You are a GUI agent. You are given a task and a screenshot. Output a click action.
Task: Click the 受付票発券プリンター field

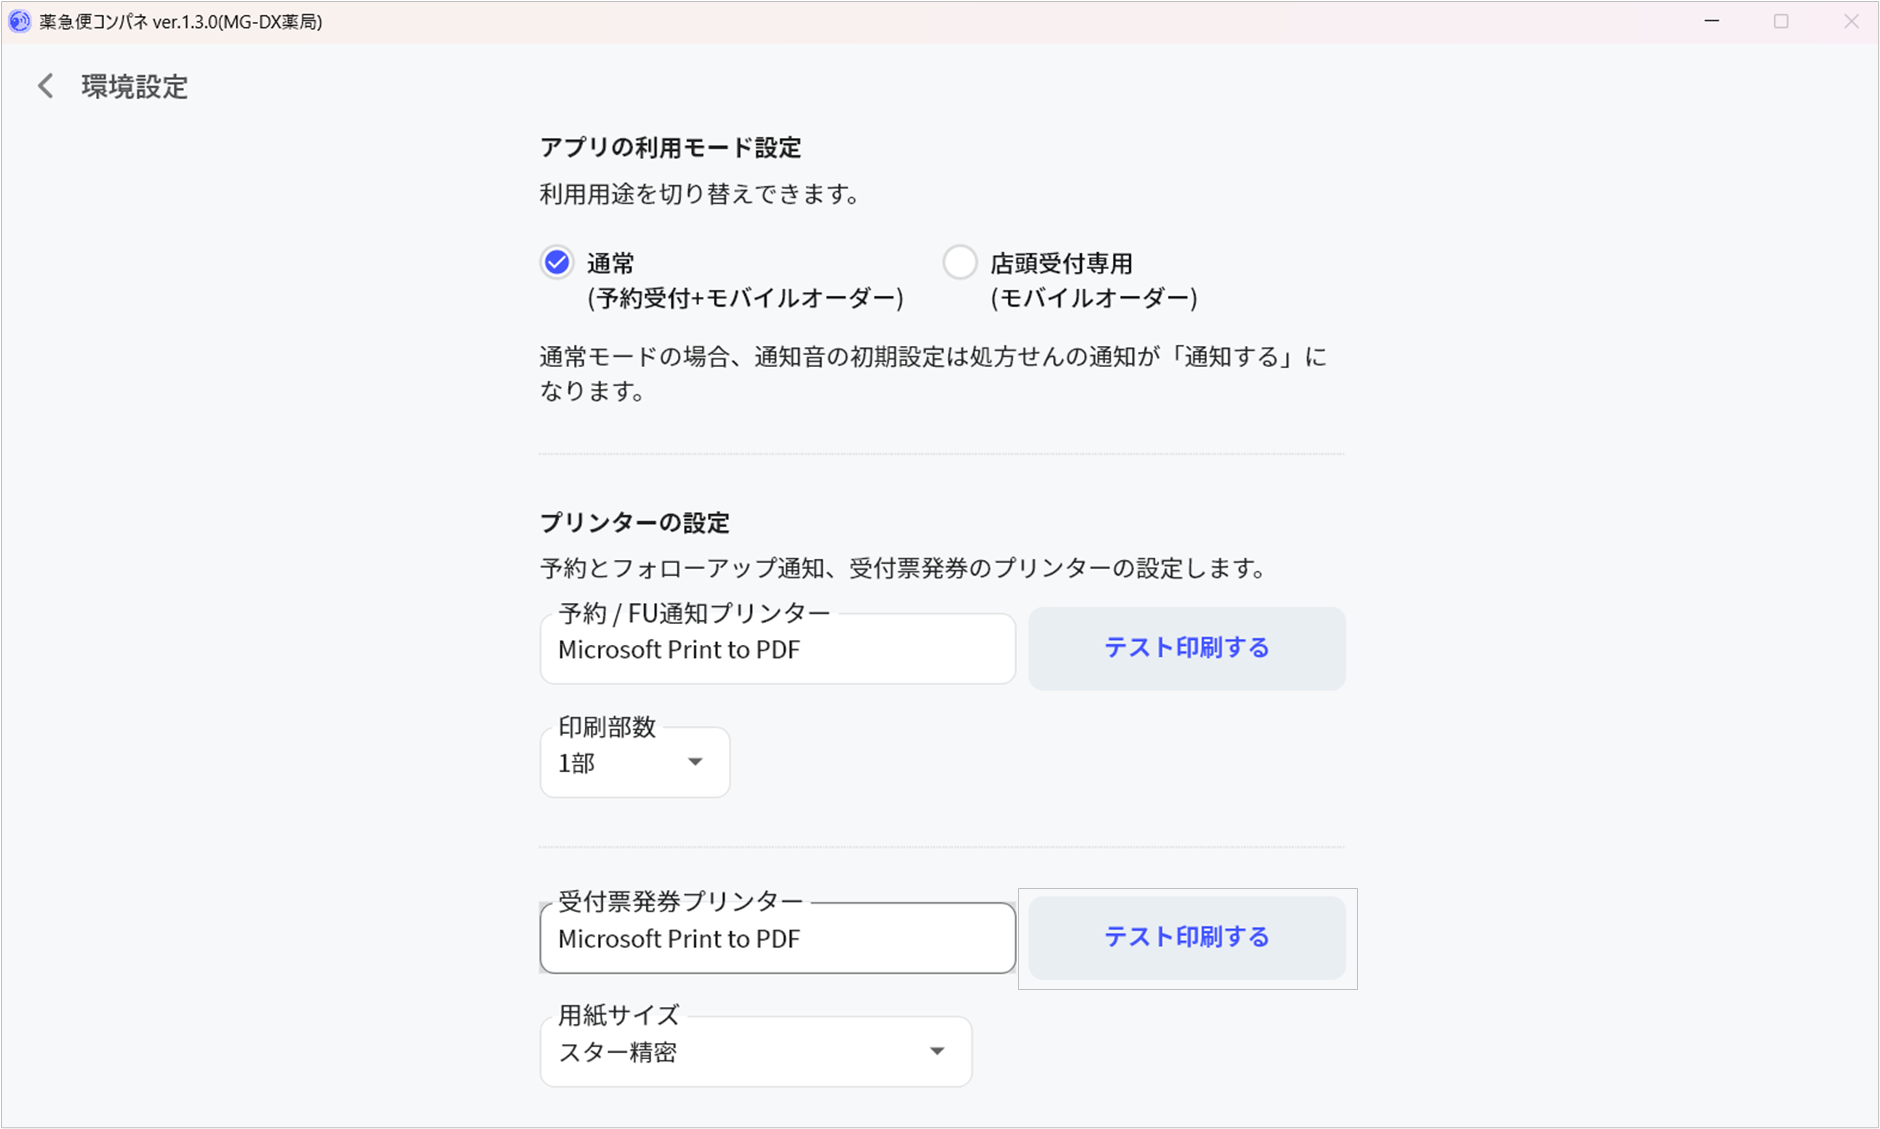click(777, 938)
